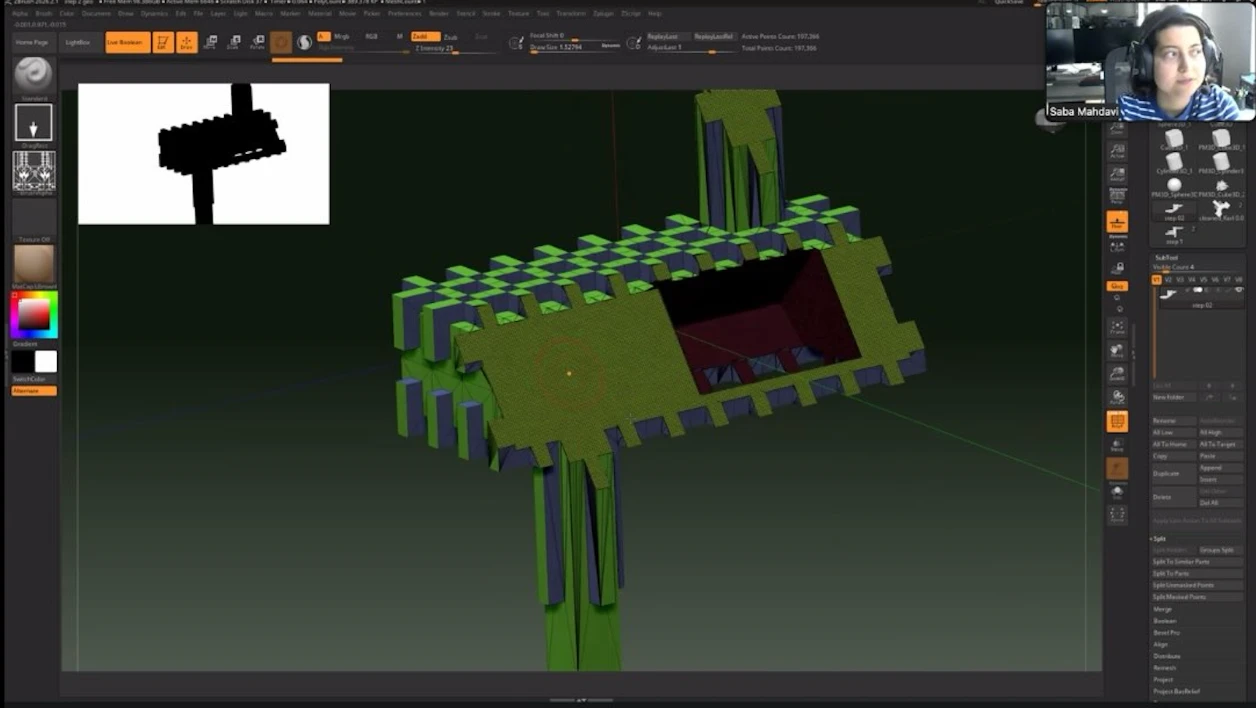This screenshot has height=708, width=1256.
Task: Click the Persp perspective icon
Action: (x=1117, y=198)
